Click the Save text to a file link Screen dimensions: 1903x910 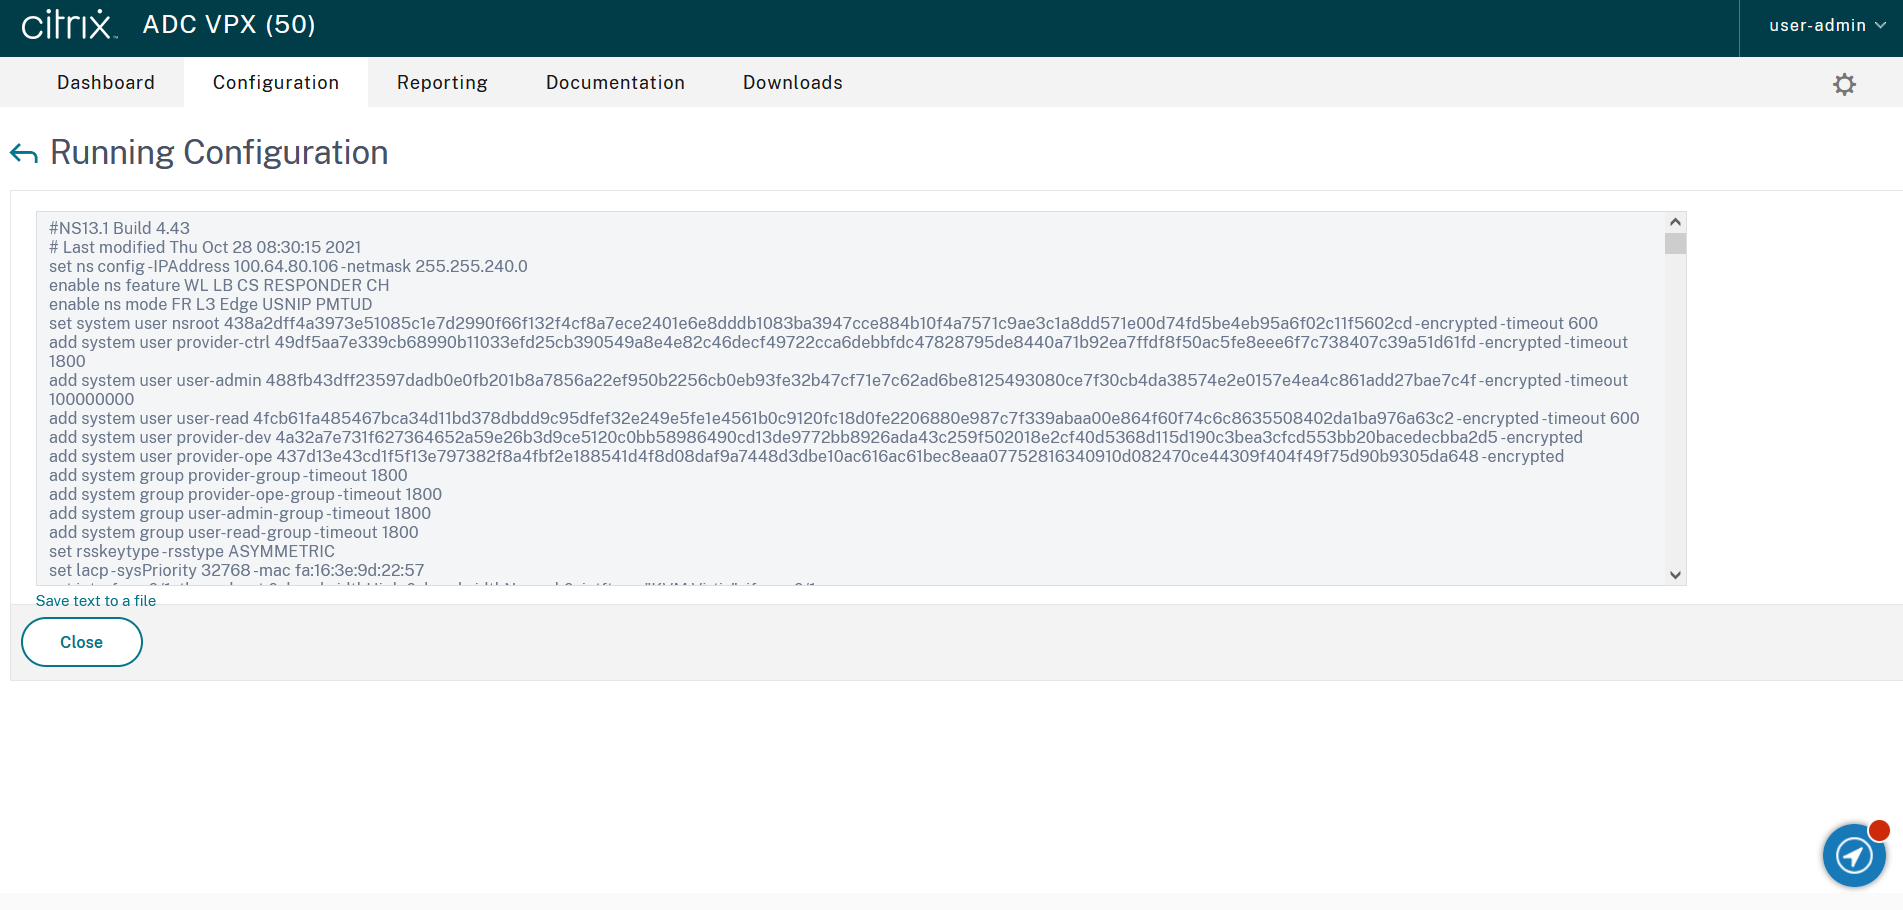[x=96, y=601]
